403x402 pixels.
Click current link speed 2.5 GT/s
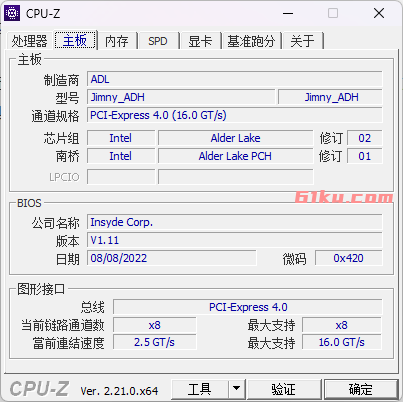[x=155, y=342]
